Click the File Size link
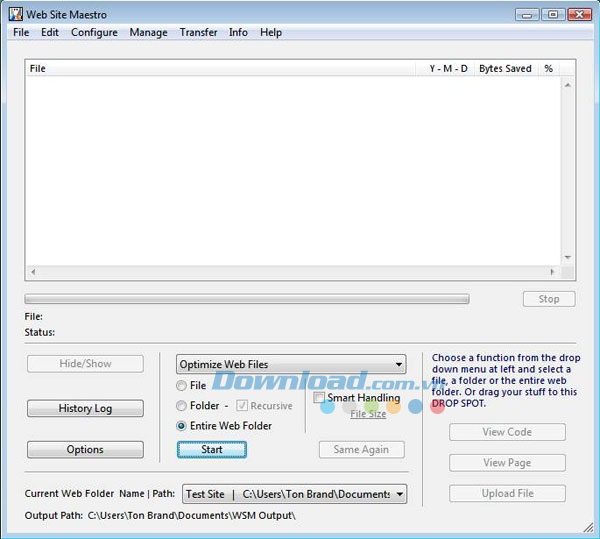Screen dimensions: 600x539 pyautogui.click(x=368, y=414)
